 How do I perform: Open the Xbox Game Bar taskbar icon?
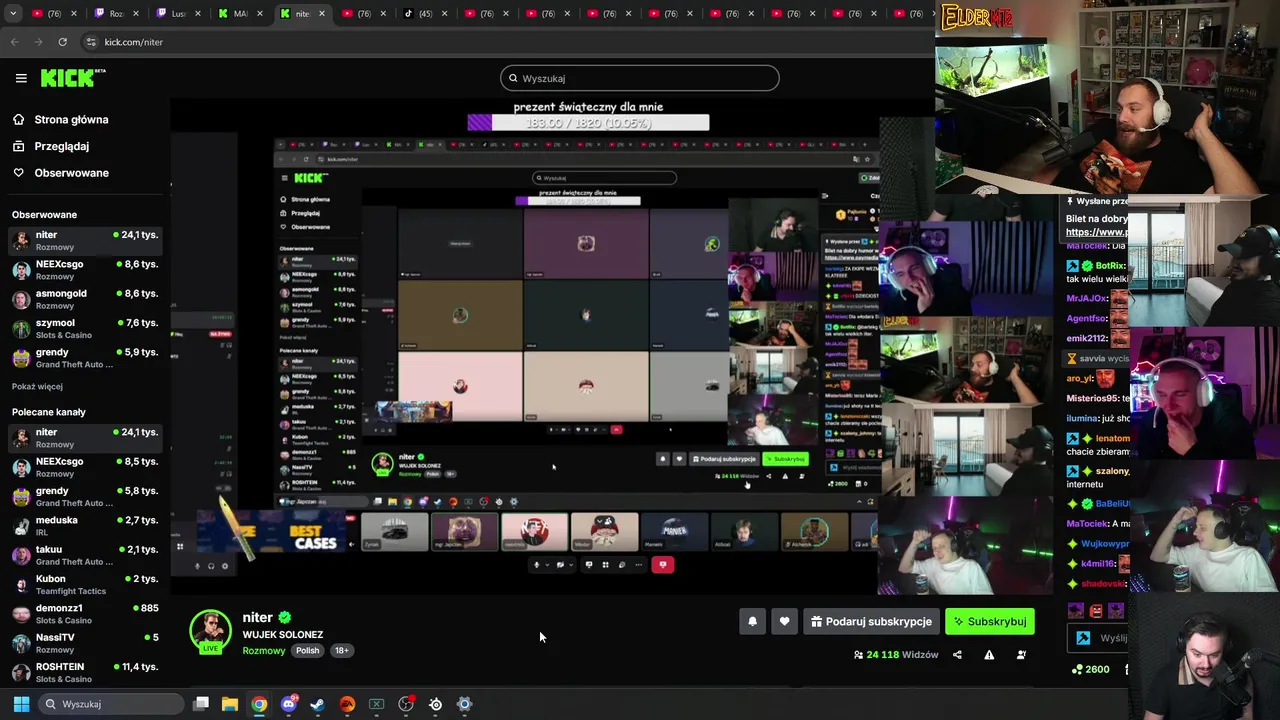tap(377, 704)
